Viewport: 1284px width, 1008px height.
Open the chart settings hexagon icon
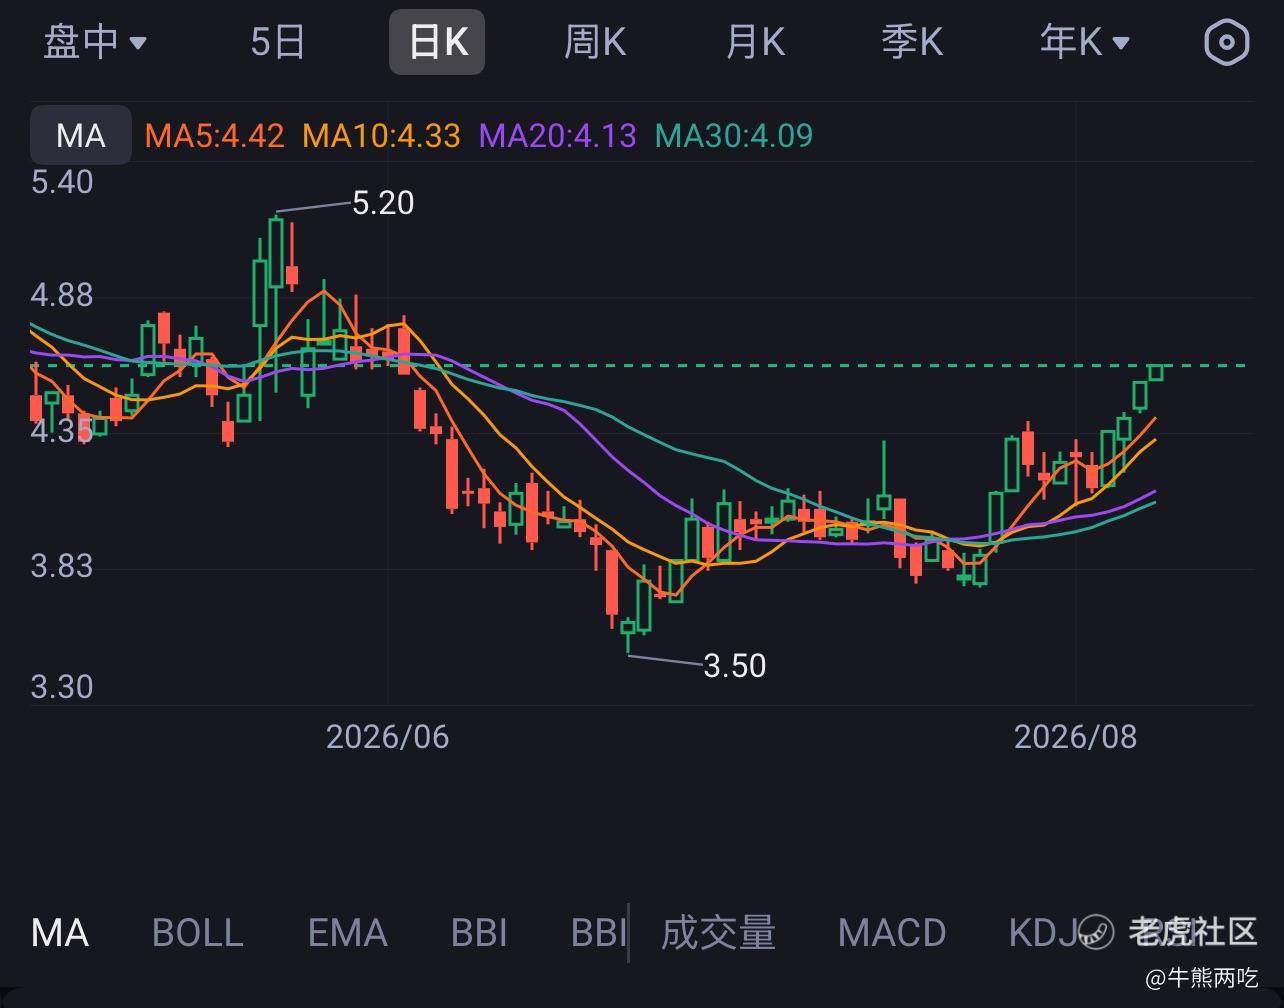click(1227, 42)
